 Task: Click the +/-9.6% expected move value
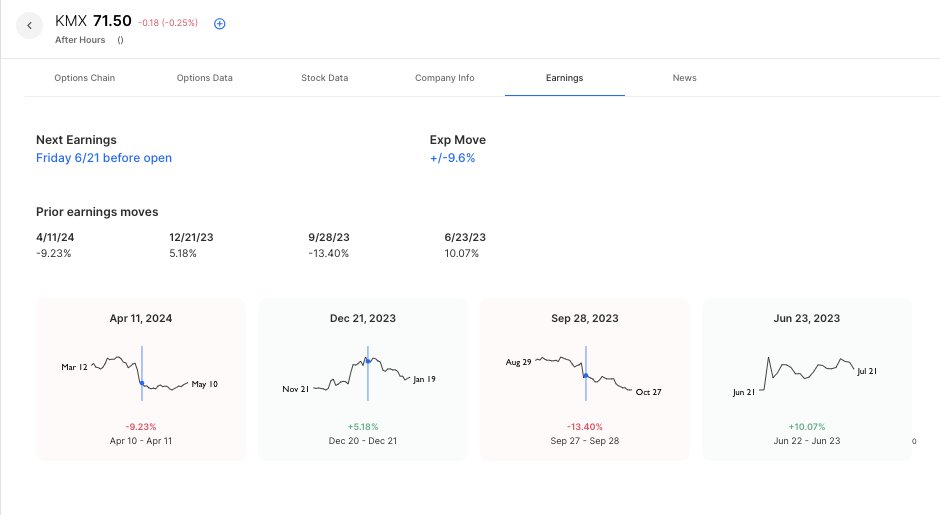coord(452,158)
